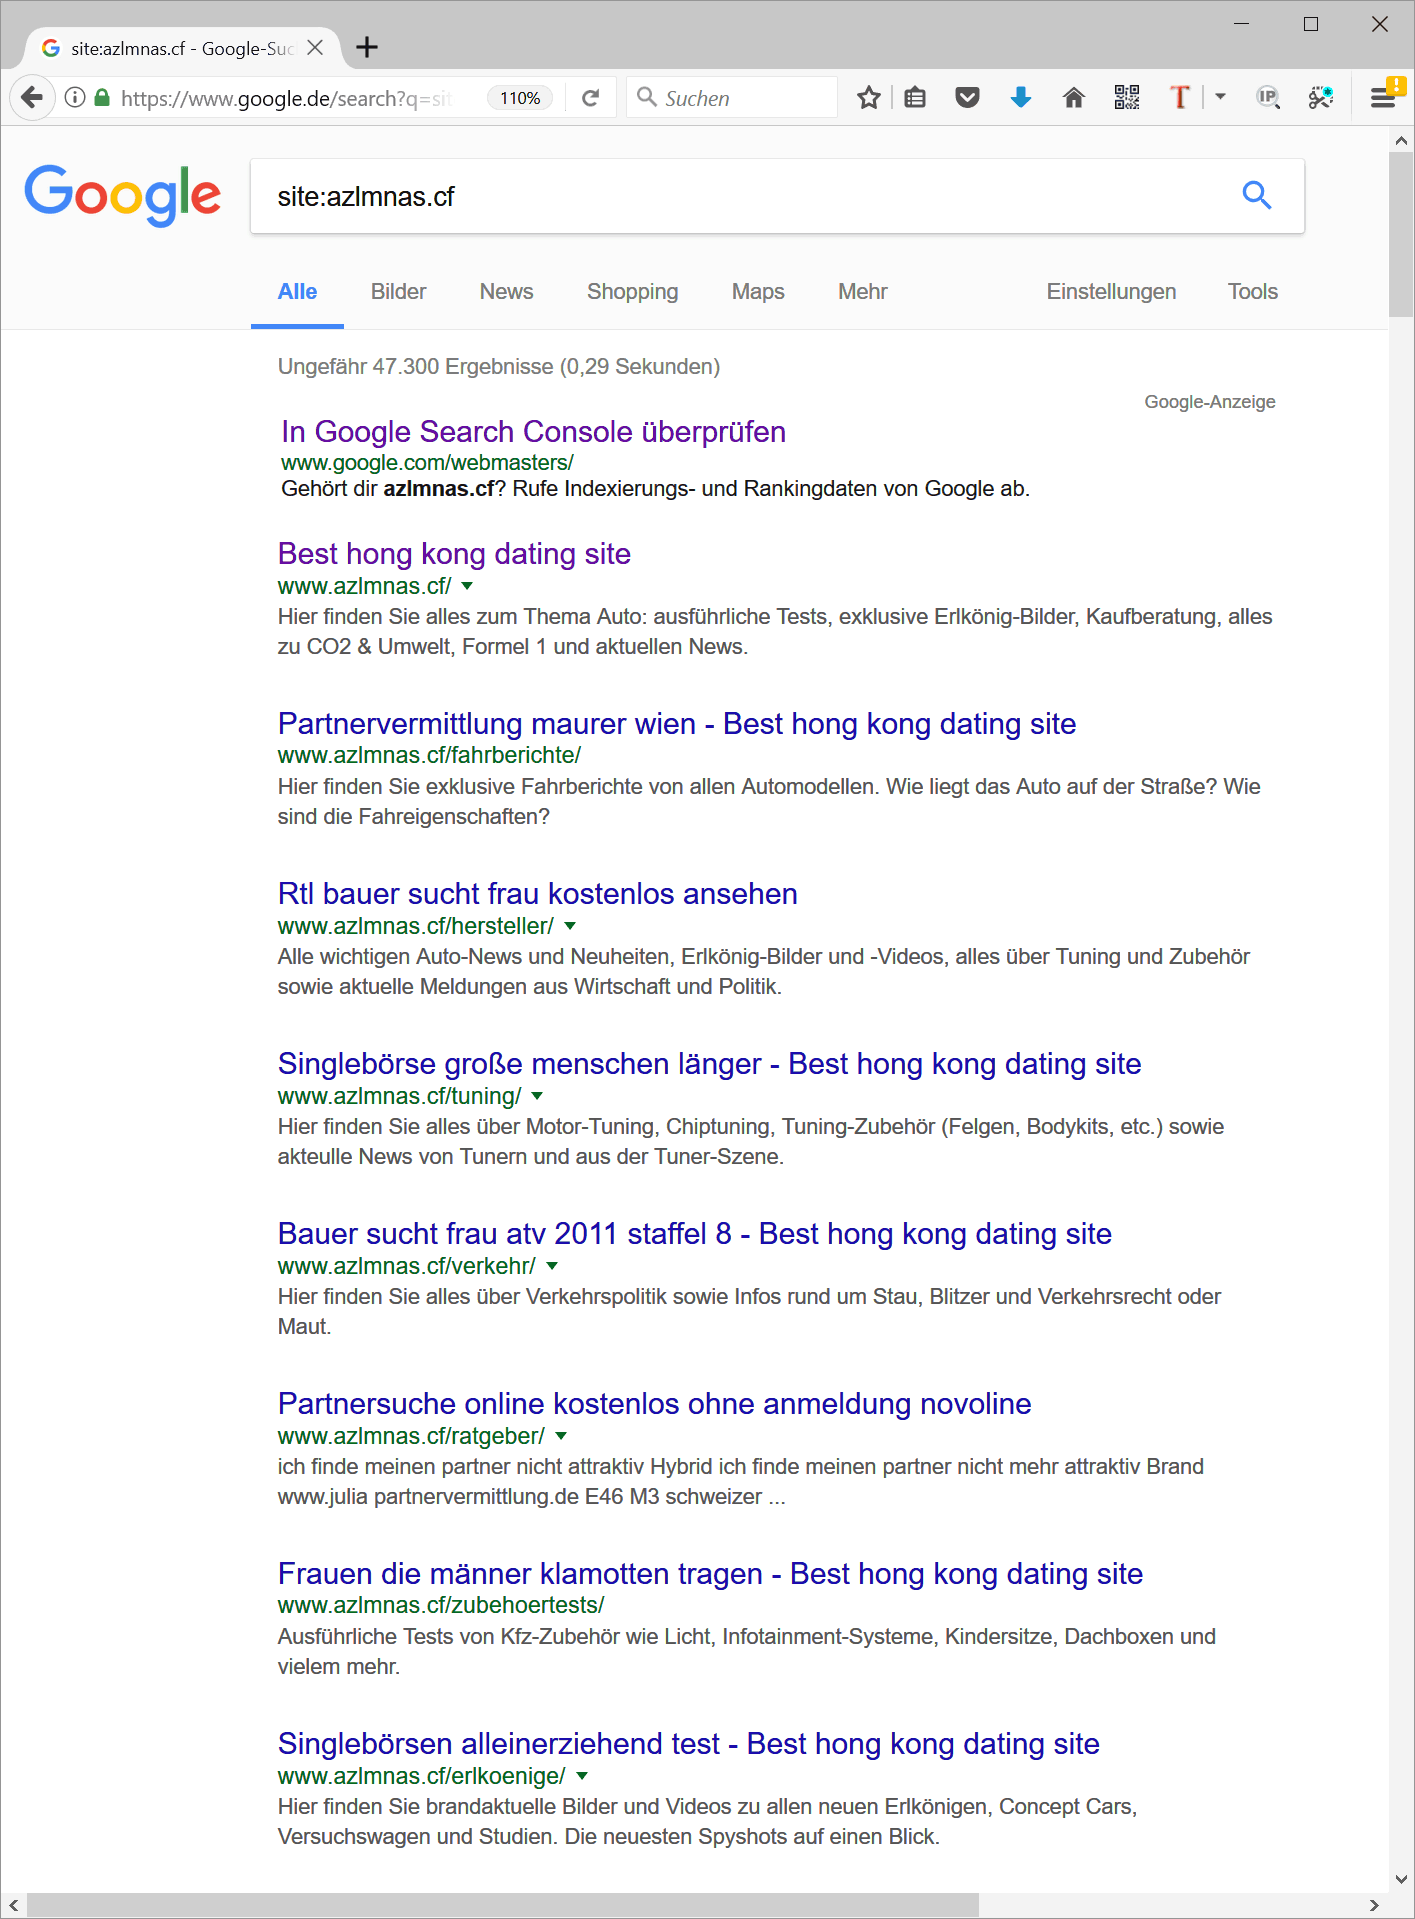Click the horizontal scrollbar thumb
The width and height of the screenshot is (1415, 1919).
[x=502, y=1905]
